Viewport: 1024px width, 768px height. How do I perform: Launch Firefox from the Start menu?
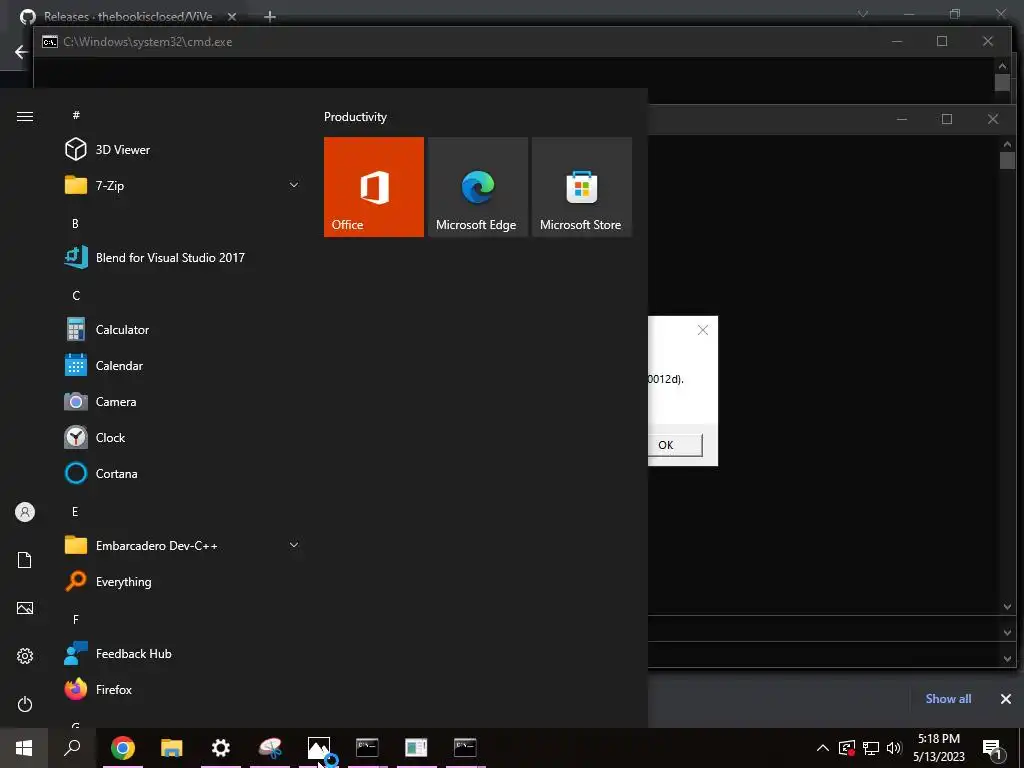point(183,690)
